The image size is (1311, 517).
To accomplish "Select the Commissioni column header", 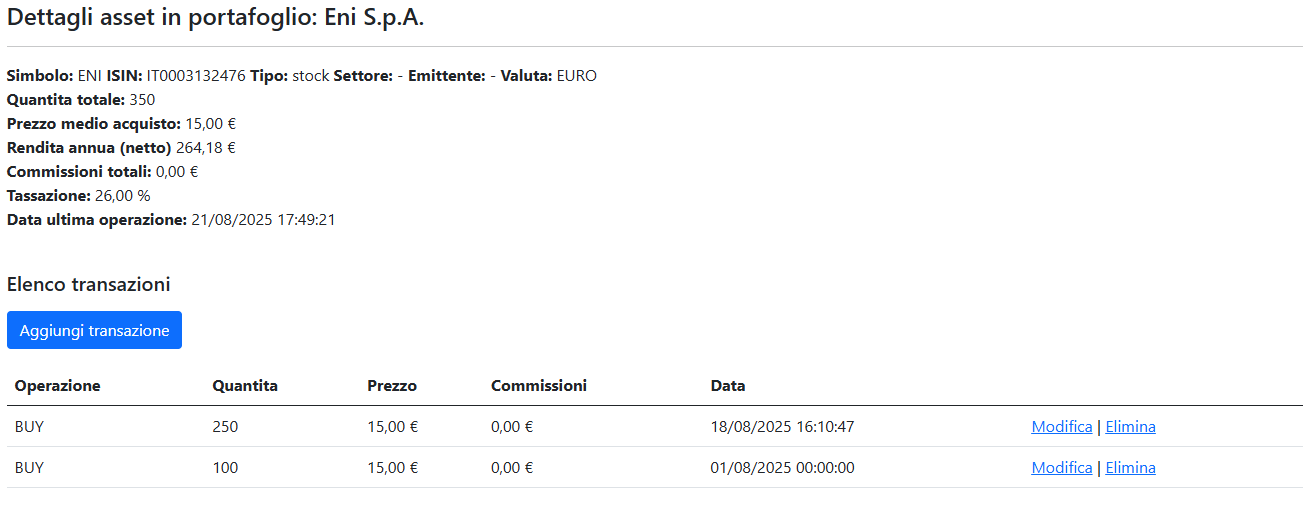I will [538, 386].
